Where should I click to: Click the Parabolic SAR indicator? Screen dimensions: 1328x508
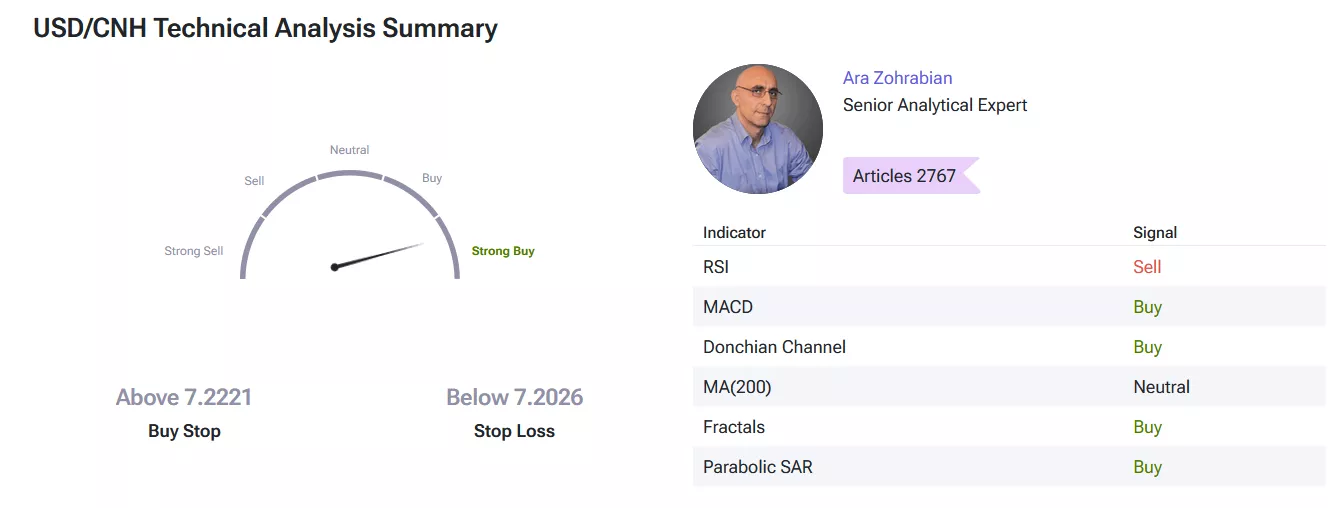tap(757, 467)
